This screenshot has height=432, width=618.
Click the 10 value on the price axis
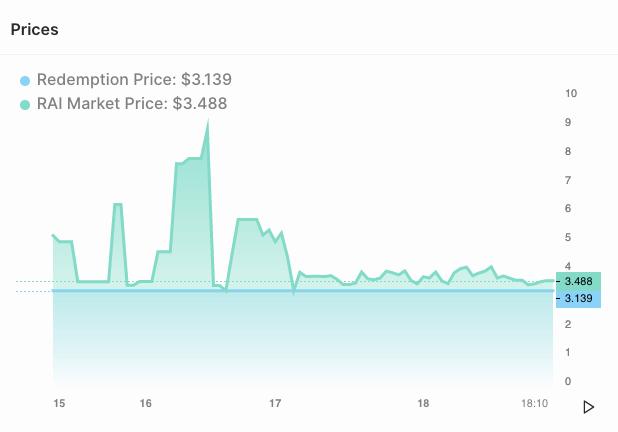click(x=571, y=94)
